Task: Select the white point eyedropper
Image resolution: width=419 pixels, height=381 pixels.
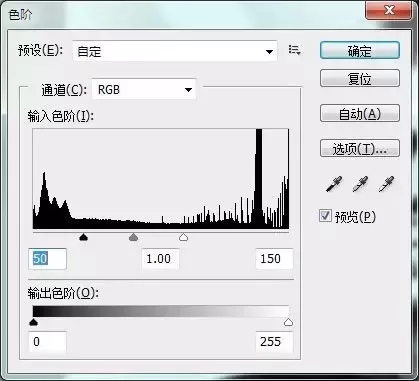Action: click(387, 184)
